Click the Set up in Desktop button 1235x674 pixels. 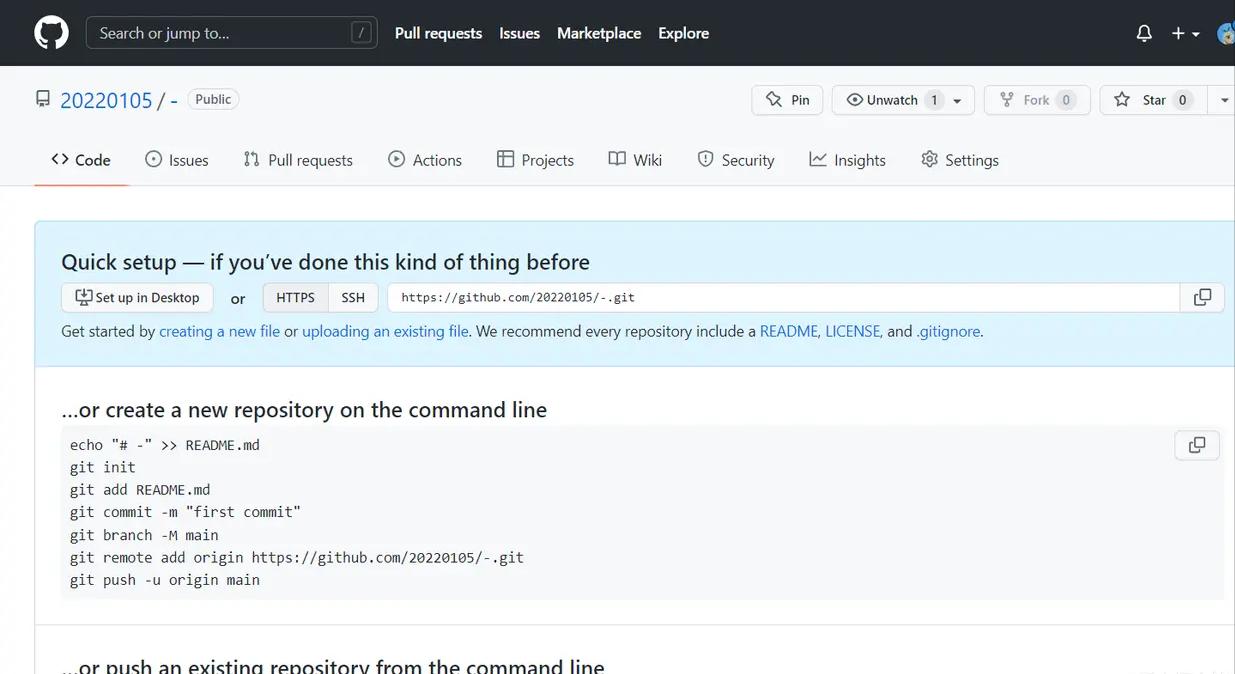tap(136, 297)
